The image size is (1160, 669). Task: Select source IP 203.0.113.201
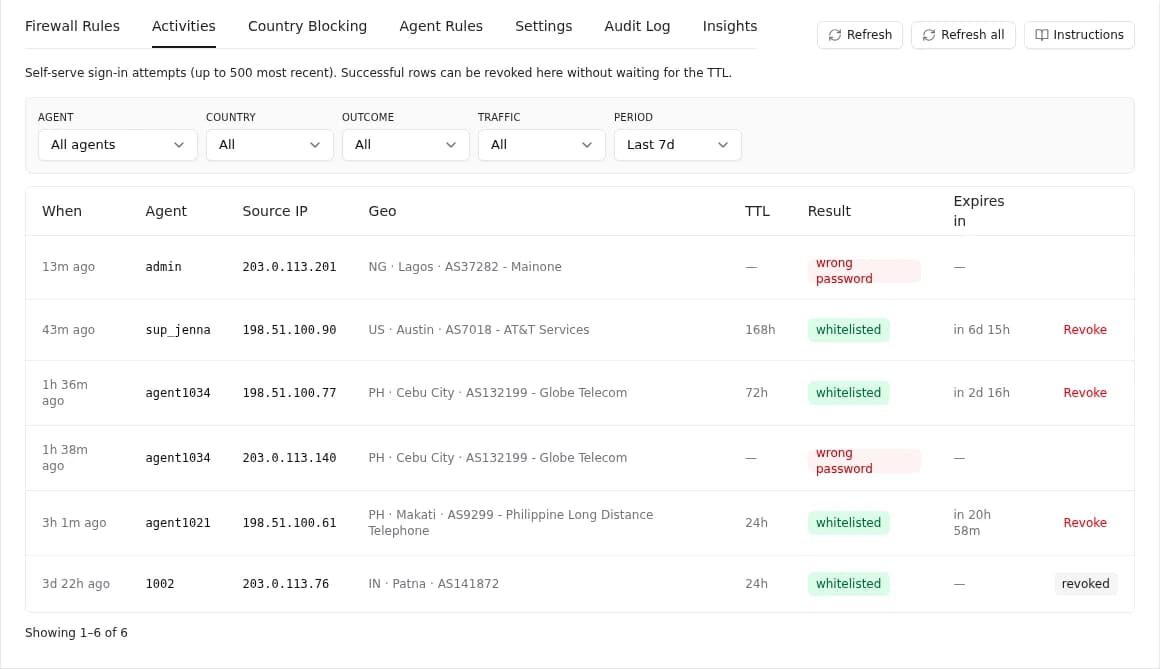[x=289, y=267]
